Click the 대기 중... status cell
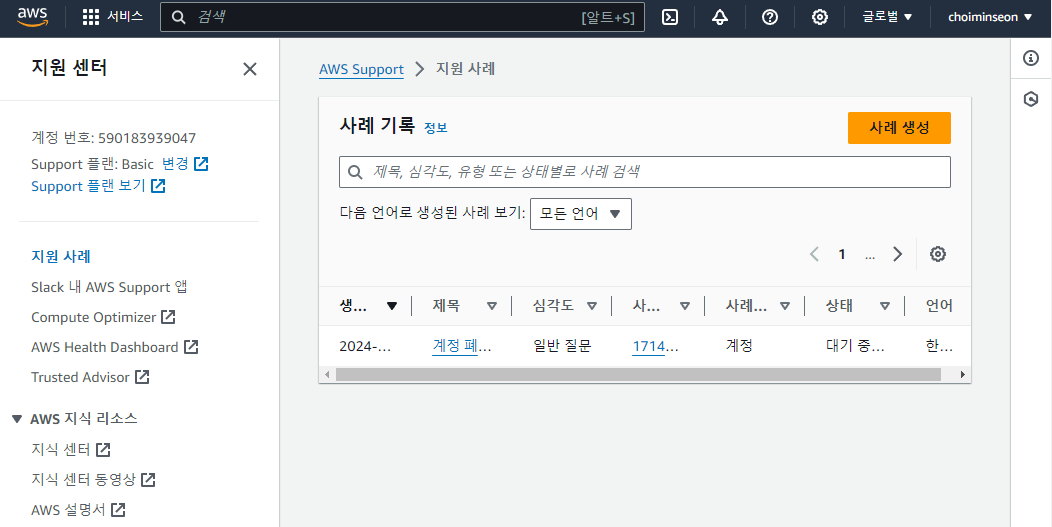This screenshot has height=527, width=1052. [x=855, y=346]
